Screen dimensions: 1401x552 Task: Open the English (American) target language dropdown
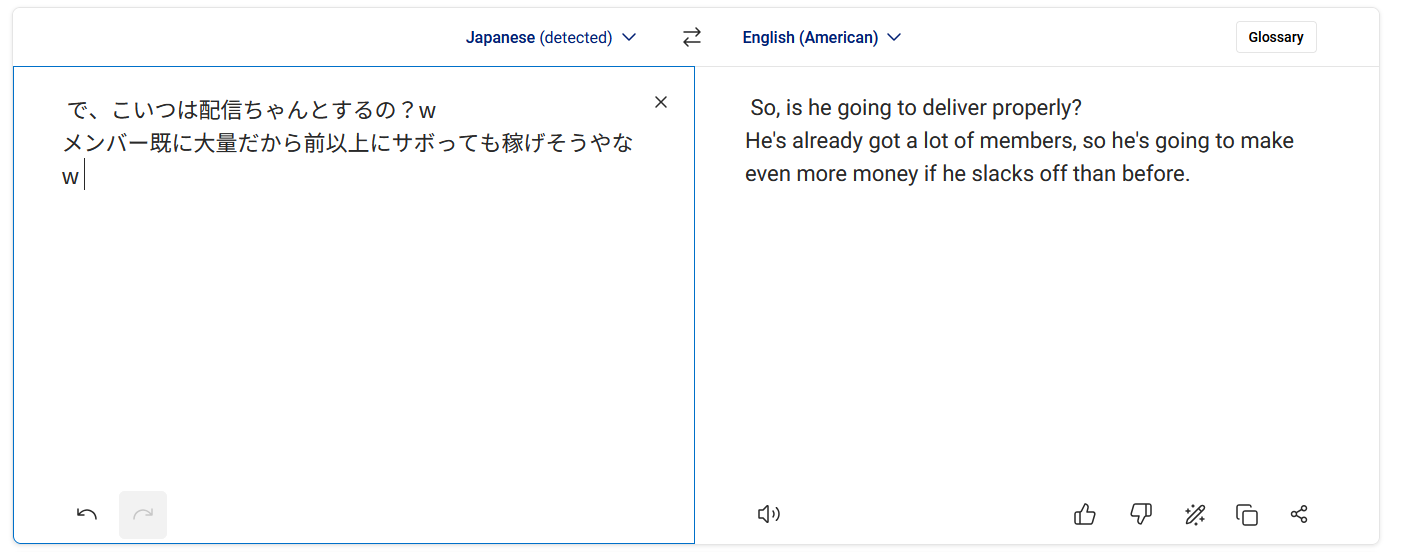810,37
